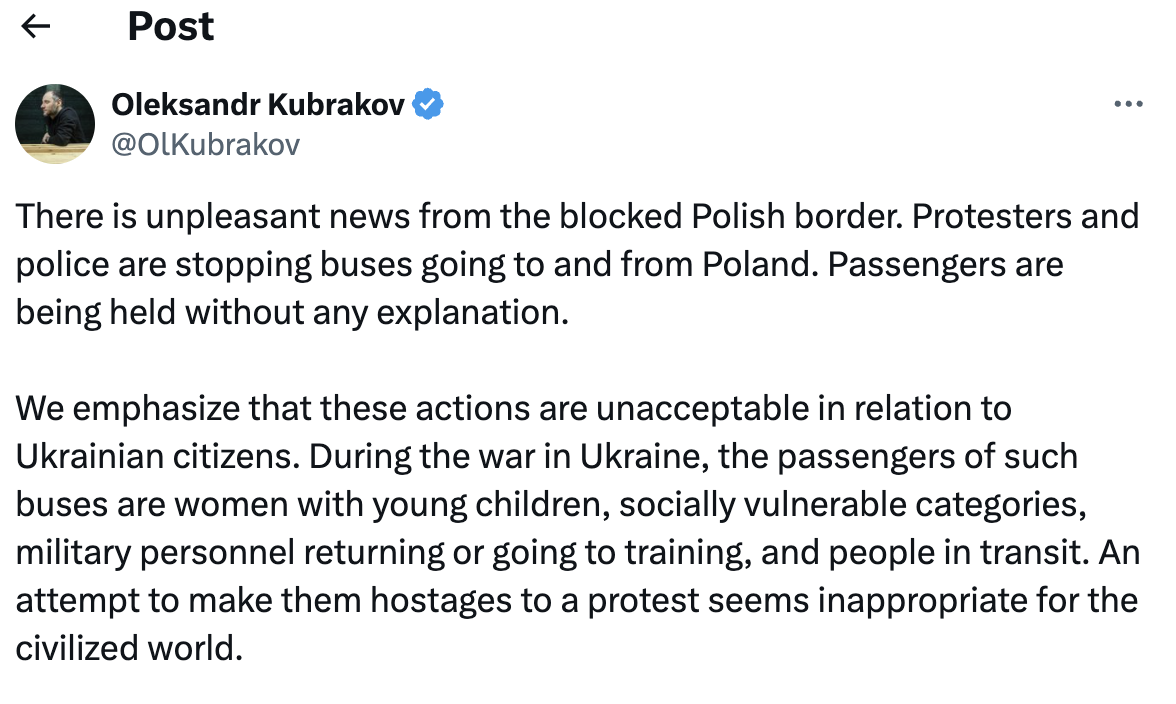The image size is (1176, 704).
Task: Open Oleksandr Kubrakov's profile picture
Action: [55, 124]
